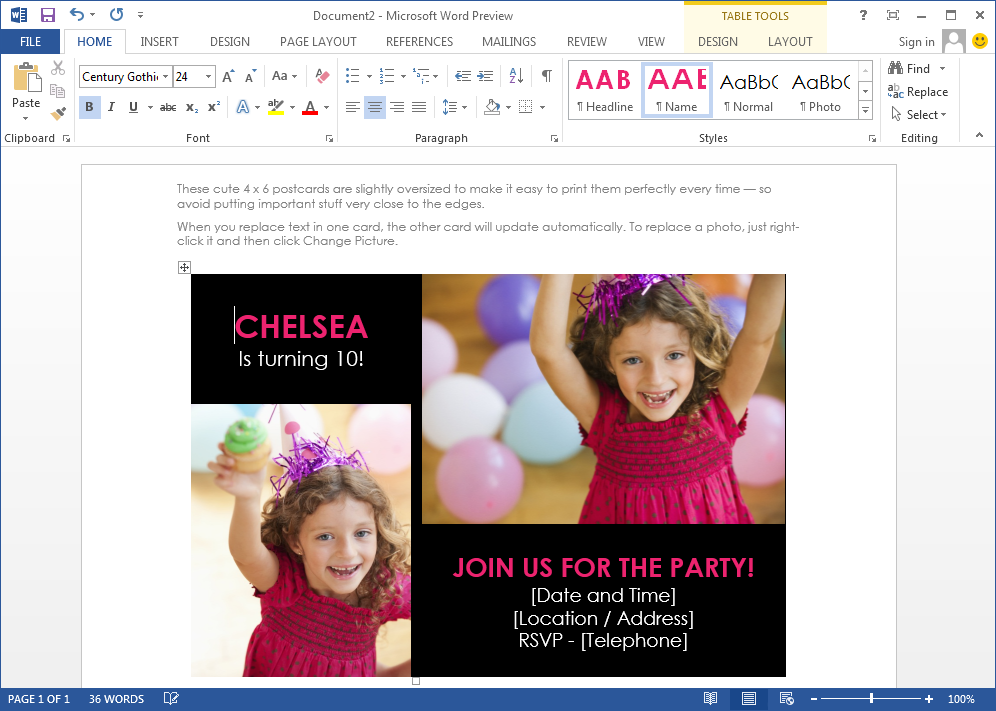Open the Sort icon in Paragraph group
This screenshot has height=711, width=996.
(518, 75)
